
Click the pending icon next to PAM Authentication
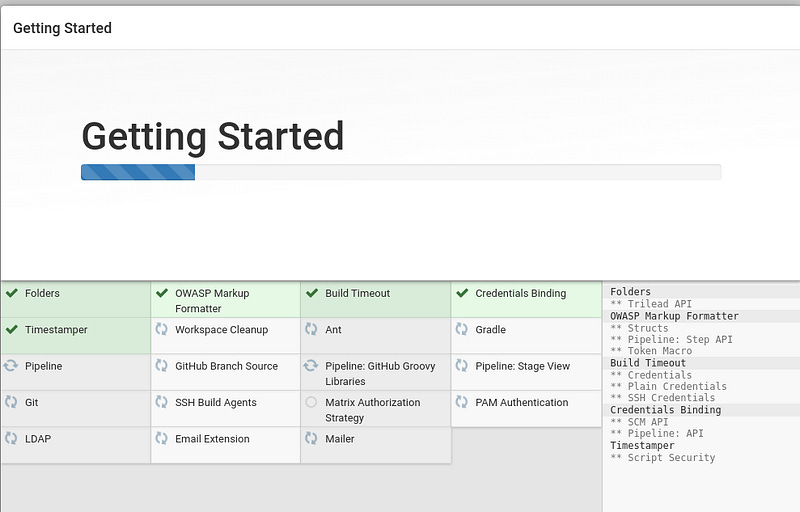coord(461,402)
